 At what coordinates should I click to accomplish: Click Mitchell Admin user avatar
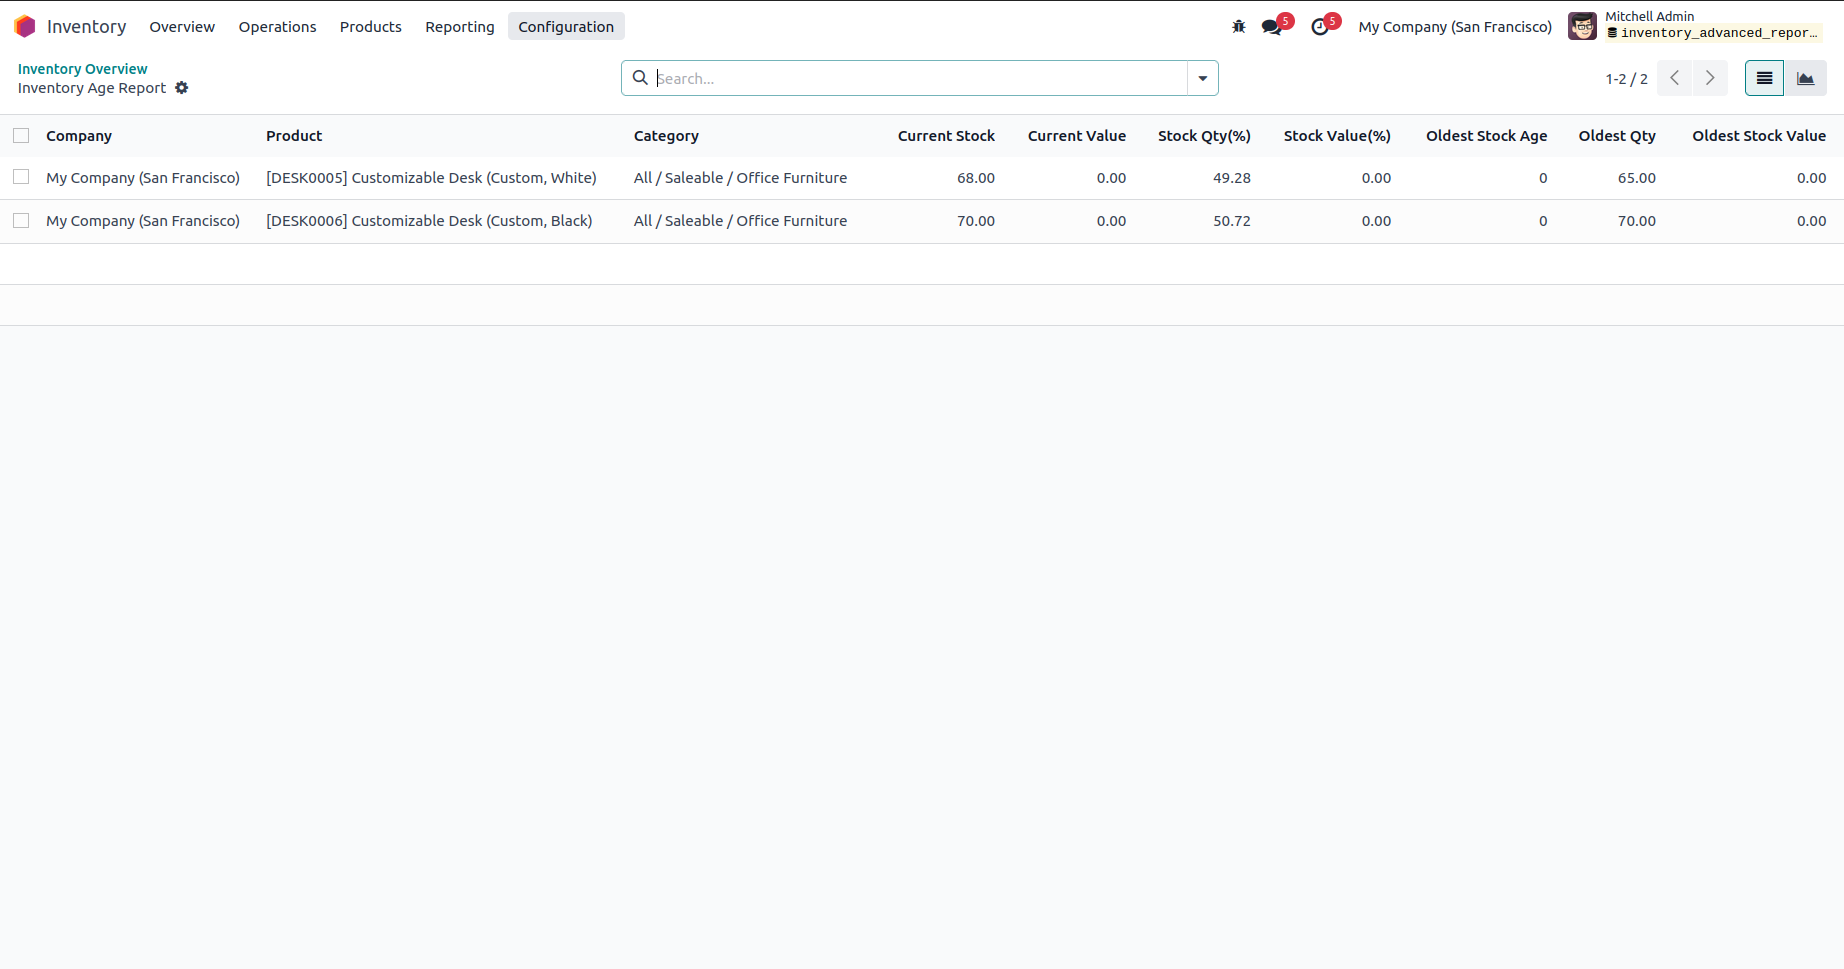tap(1582, 27)
